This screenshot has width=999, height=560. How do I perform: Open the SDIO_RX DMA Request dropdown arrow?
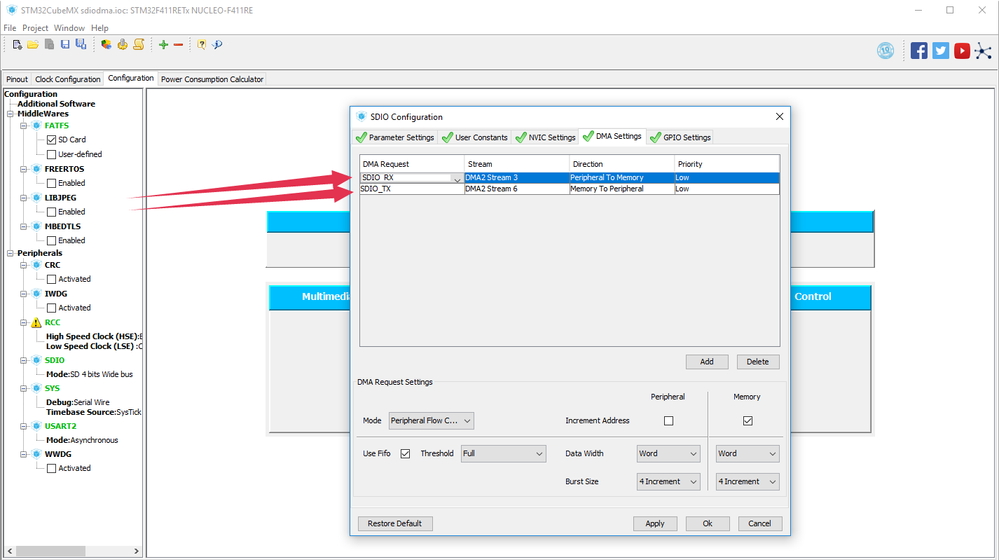(457, 178)
